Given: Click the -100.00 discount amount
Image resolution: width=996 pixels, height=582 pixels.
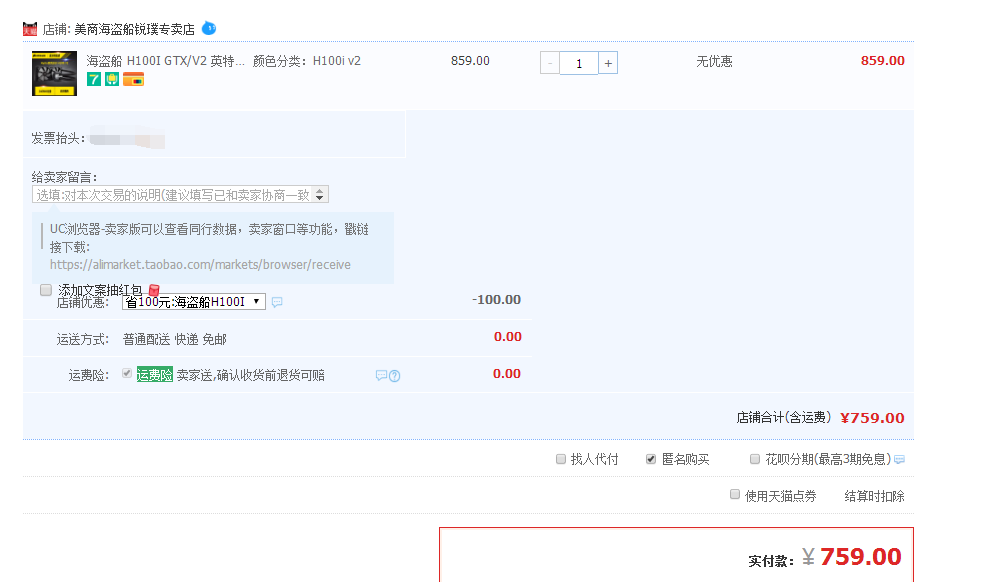Looking at the screenshot, I should 496,299.
